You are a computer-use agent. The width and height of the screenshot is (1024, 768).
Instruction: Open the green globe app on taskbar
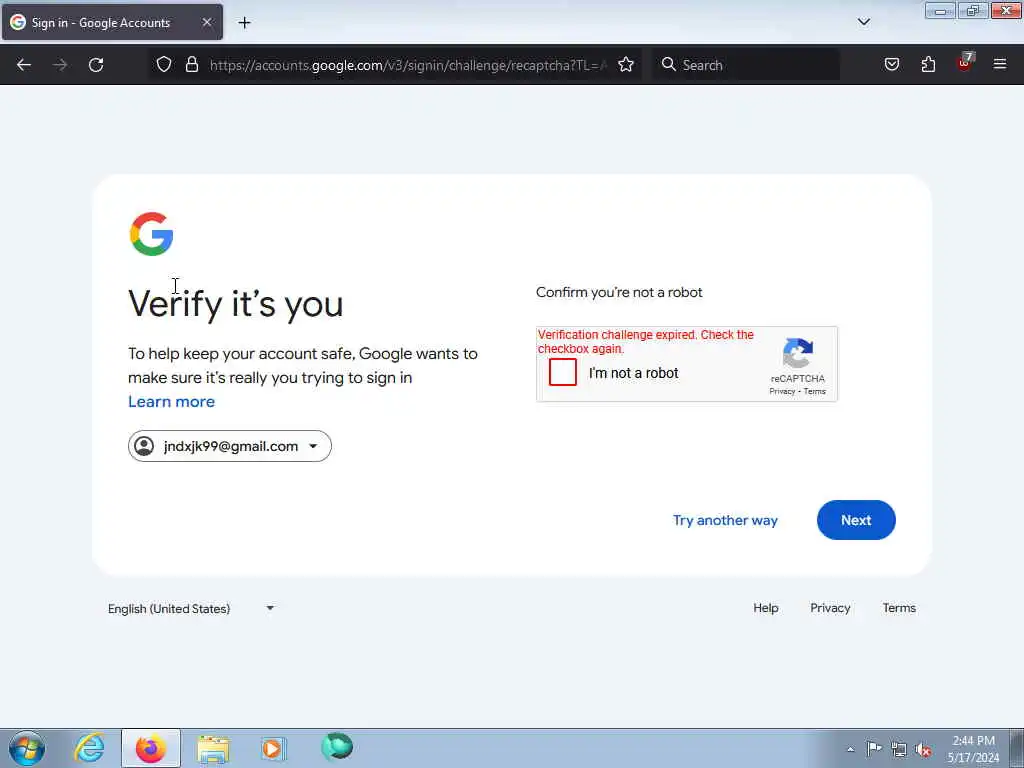[337, 746]
